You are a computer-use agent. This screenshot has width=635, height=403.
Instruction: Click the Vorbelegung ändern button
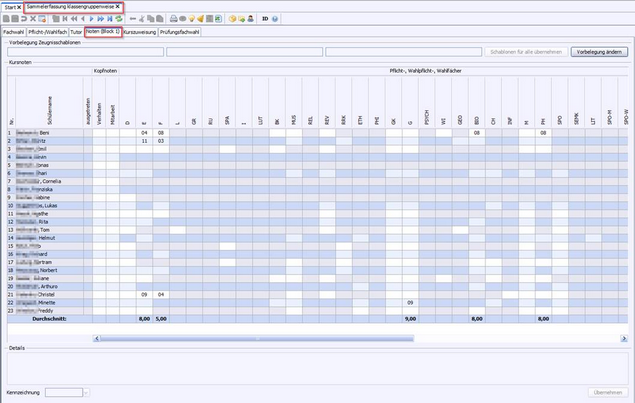point(599,51)
